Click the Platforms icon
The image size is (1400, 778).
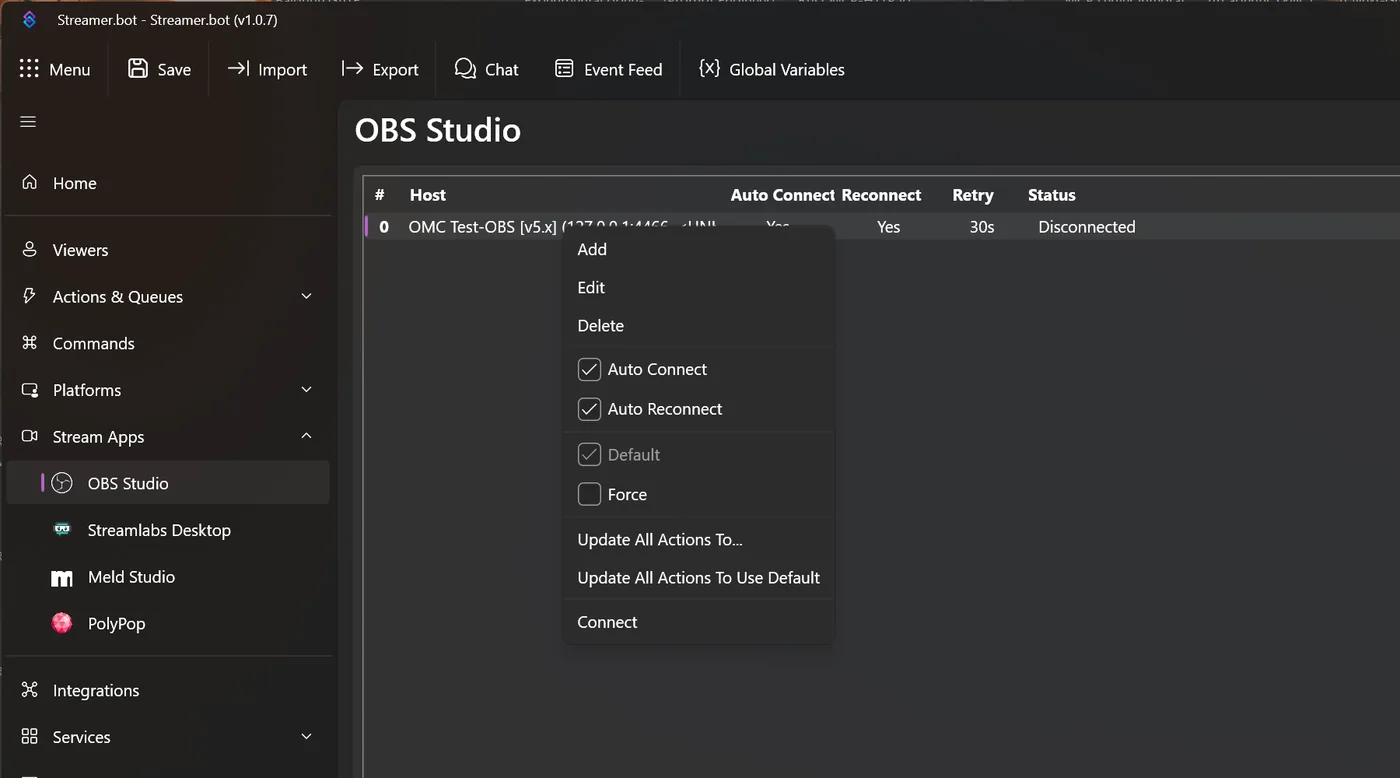[30, 390]
